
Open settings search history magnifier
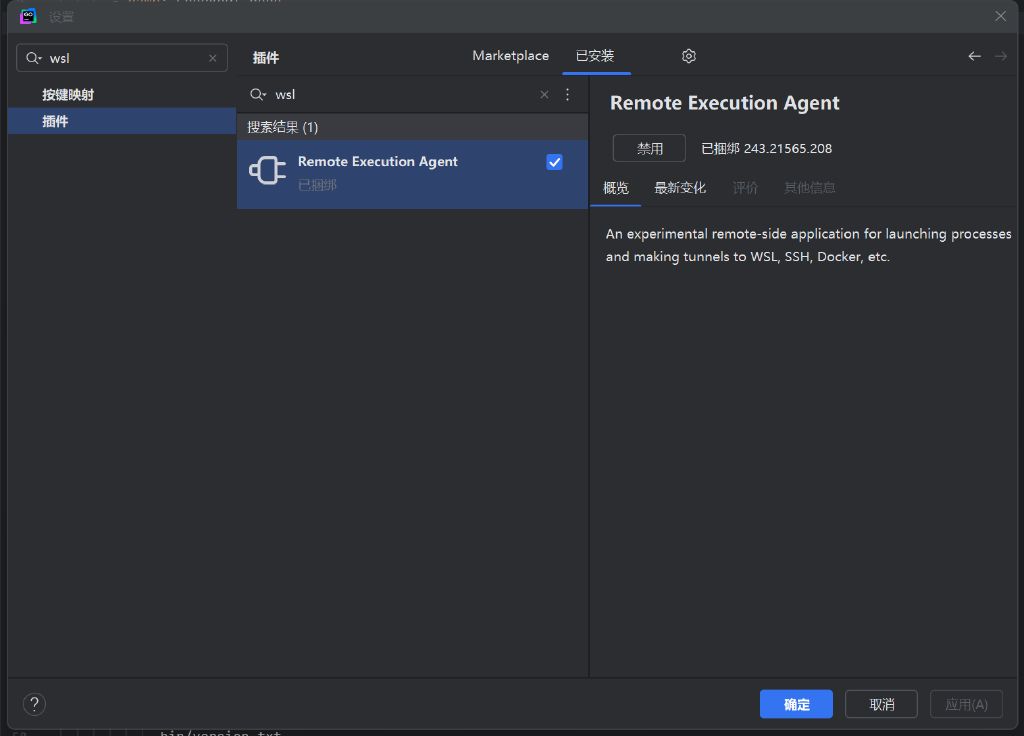[33, 58]
